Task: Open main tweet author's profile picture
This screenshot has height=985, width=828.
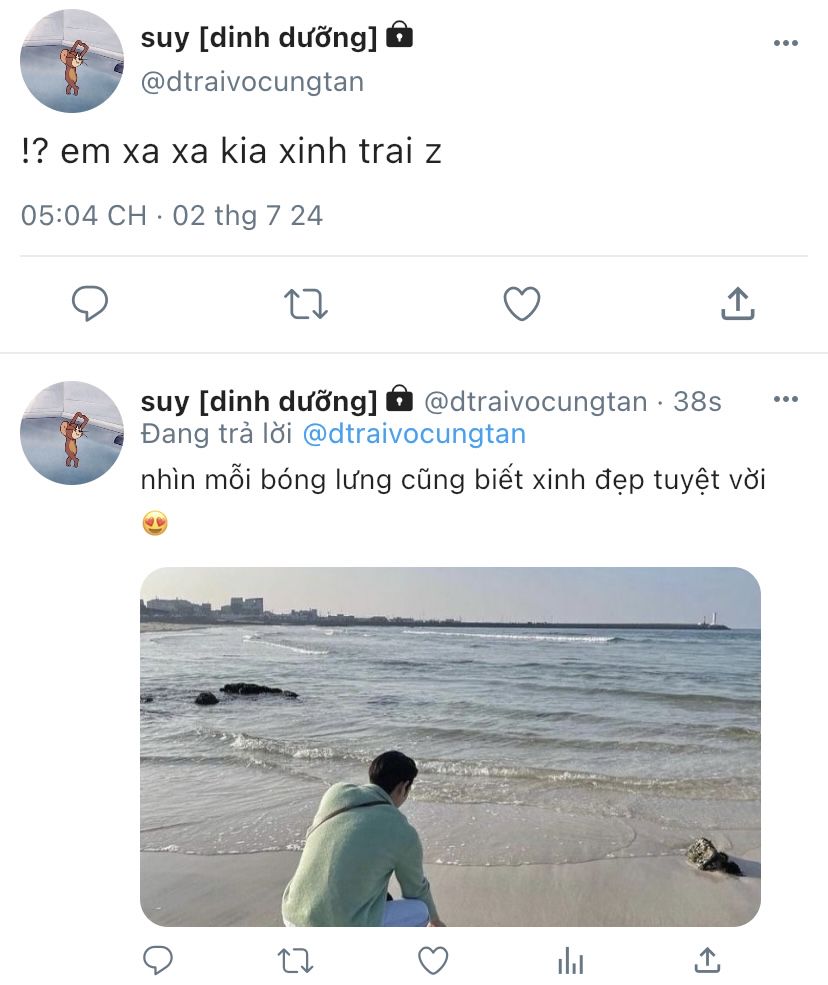Action: (72, 61)
